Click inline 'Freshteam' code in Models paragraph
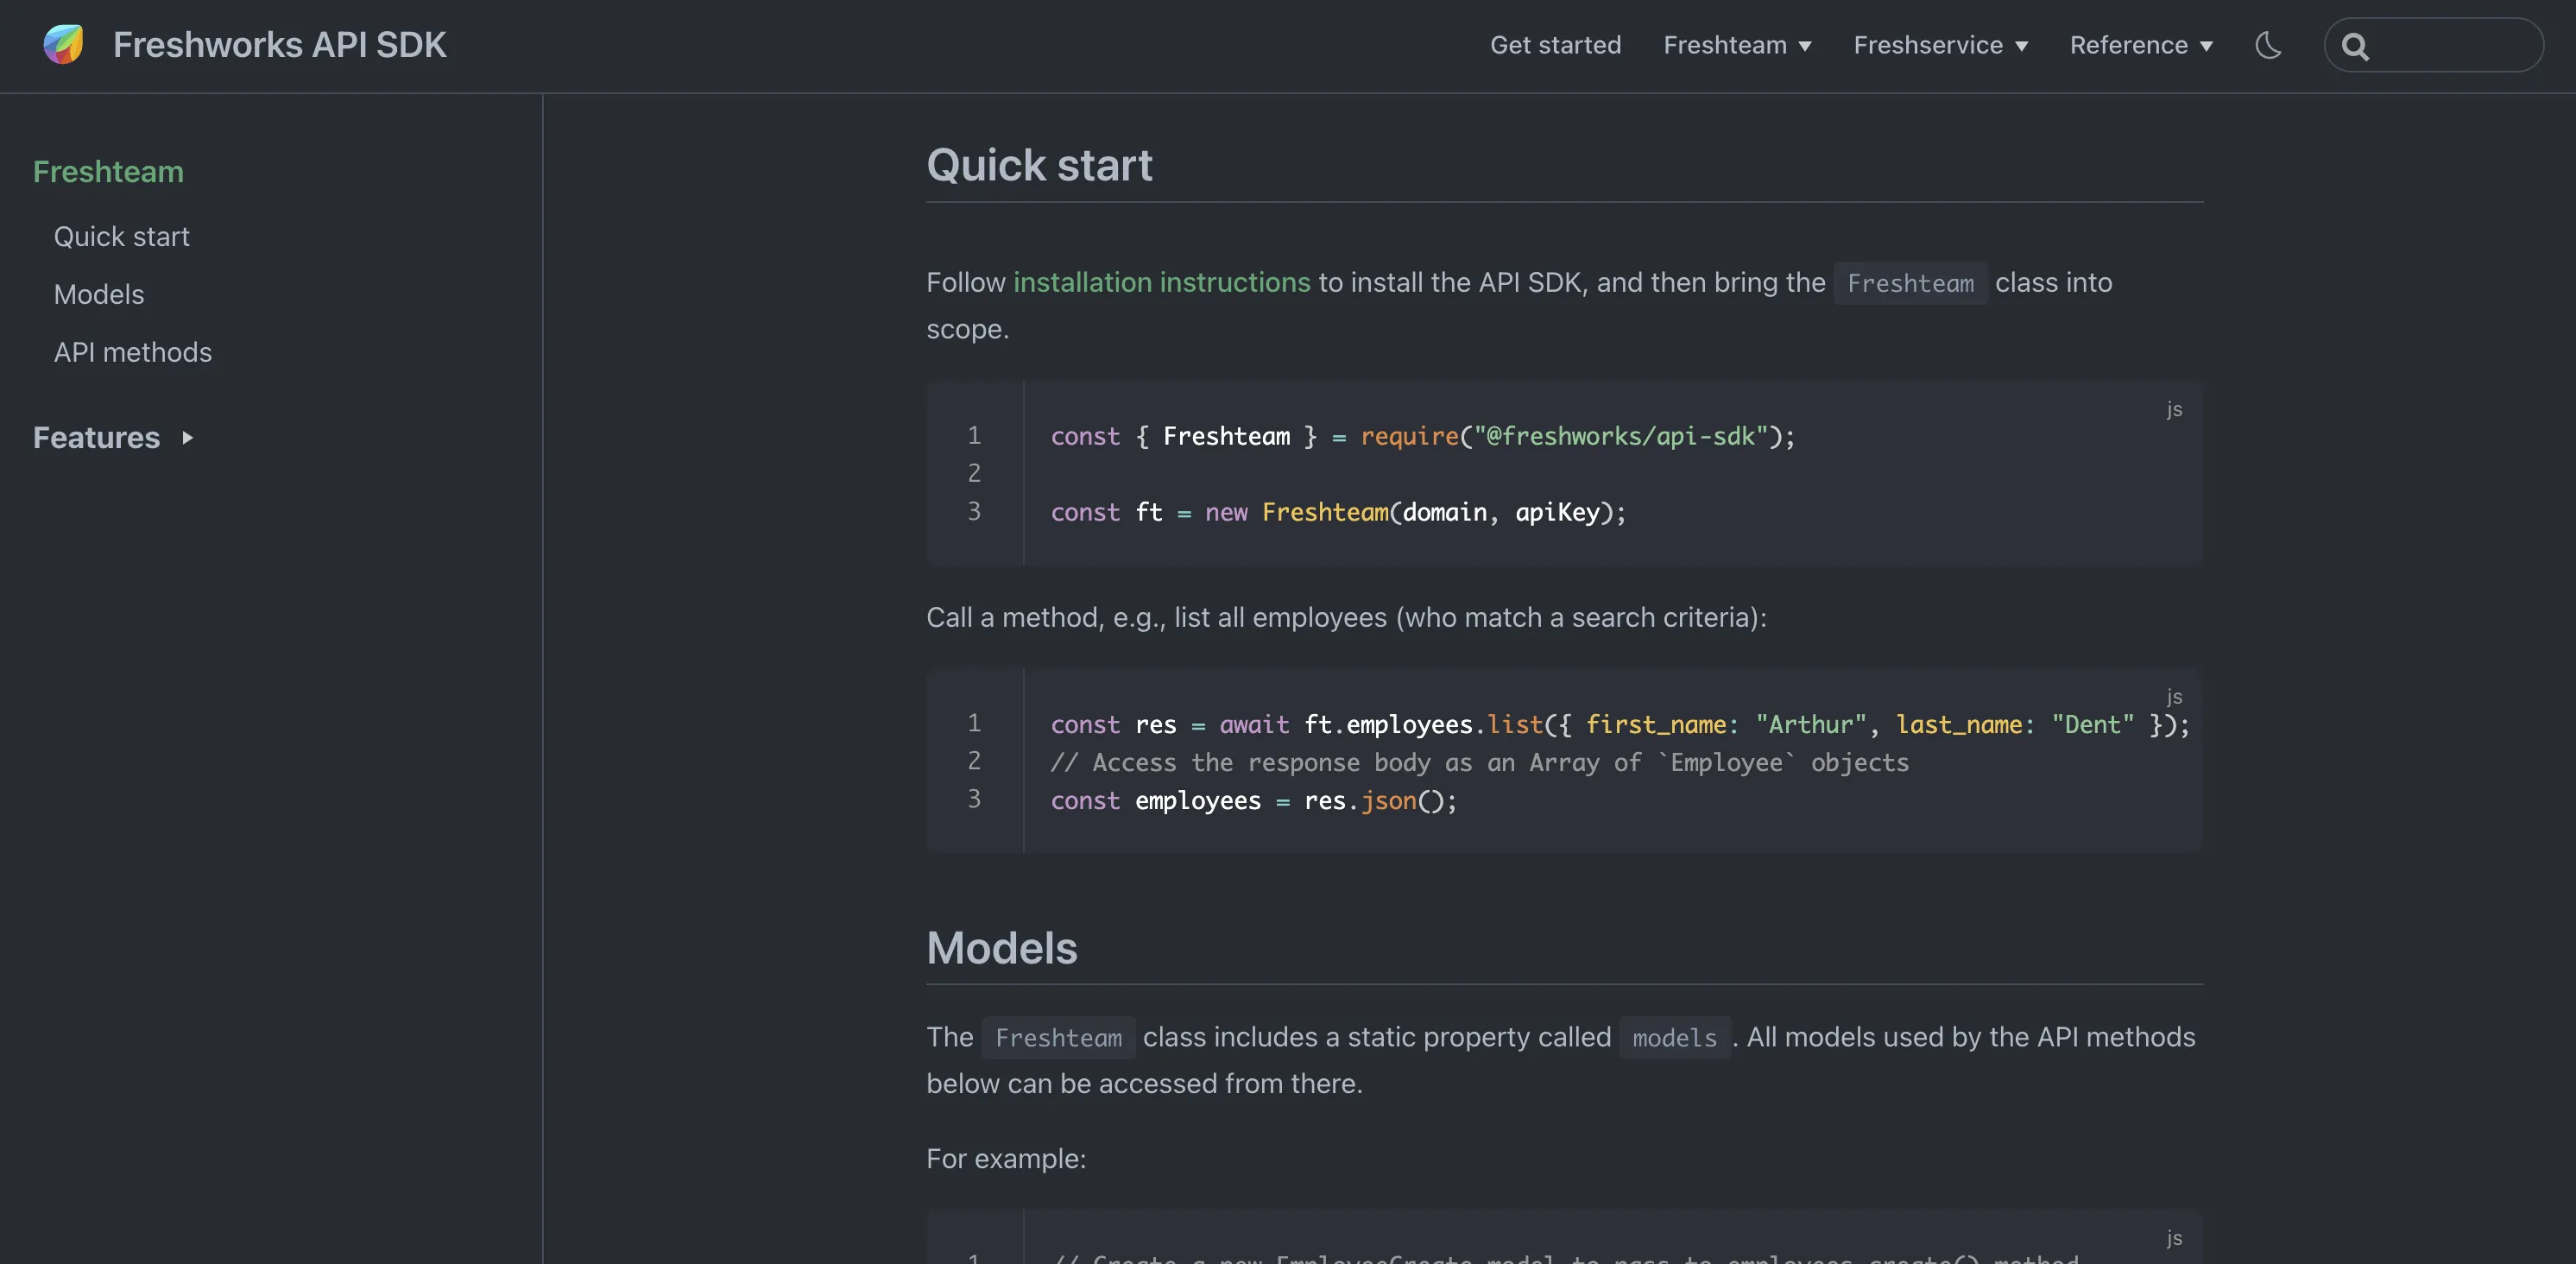Screen dimensions: 2576x1264 [x=1058, y=1038]
